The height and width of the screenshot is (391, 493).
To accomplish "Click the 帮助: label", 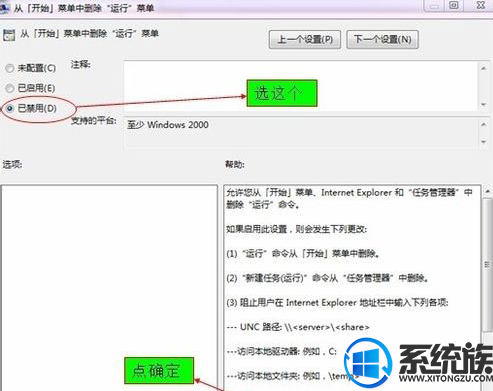I will click(235, 164).
